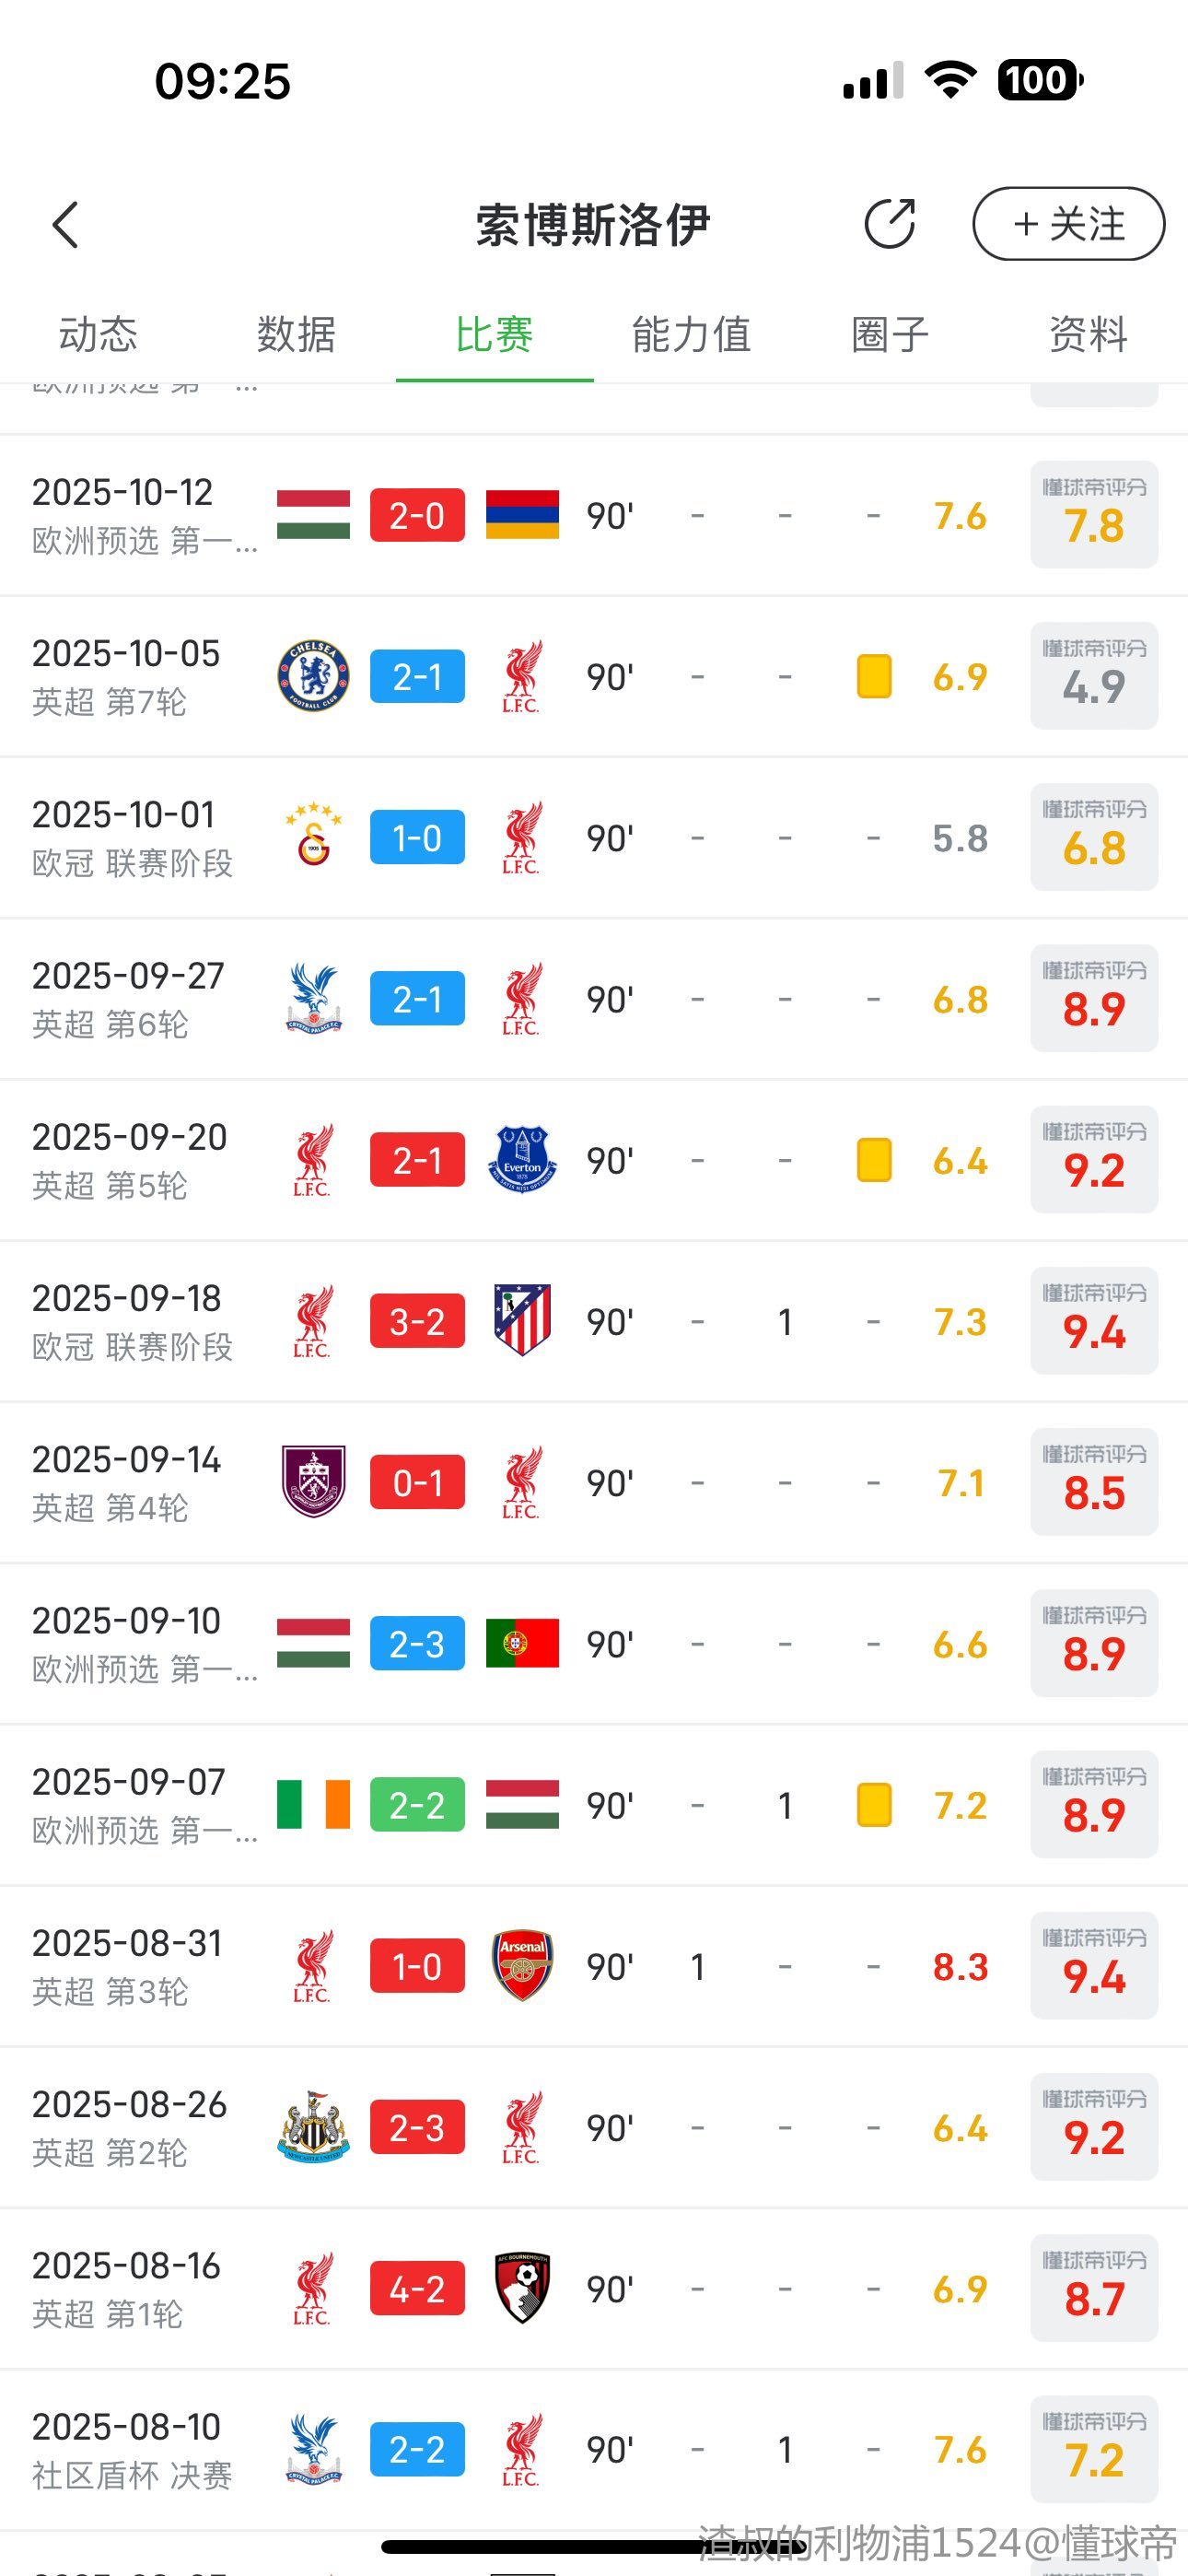The height and width of the screenshot is (2576, 1188).
Task: Tap the 9.4 懂球帝评分 box for 2025-09-18
Action: 1094,1321
